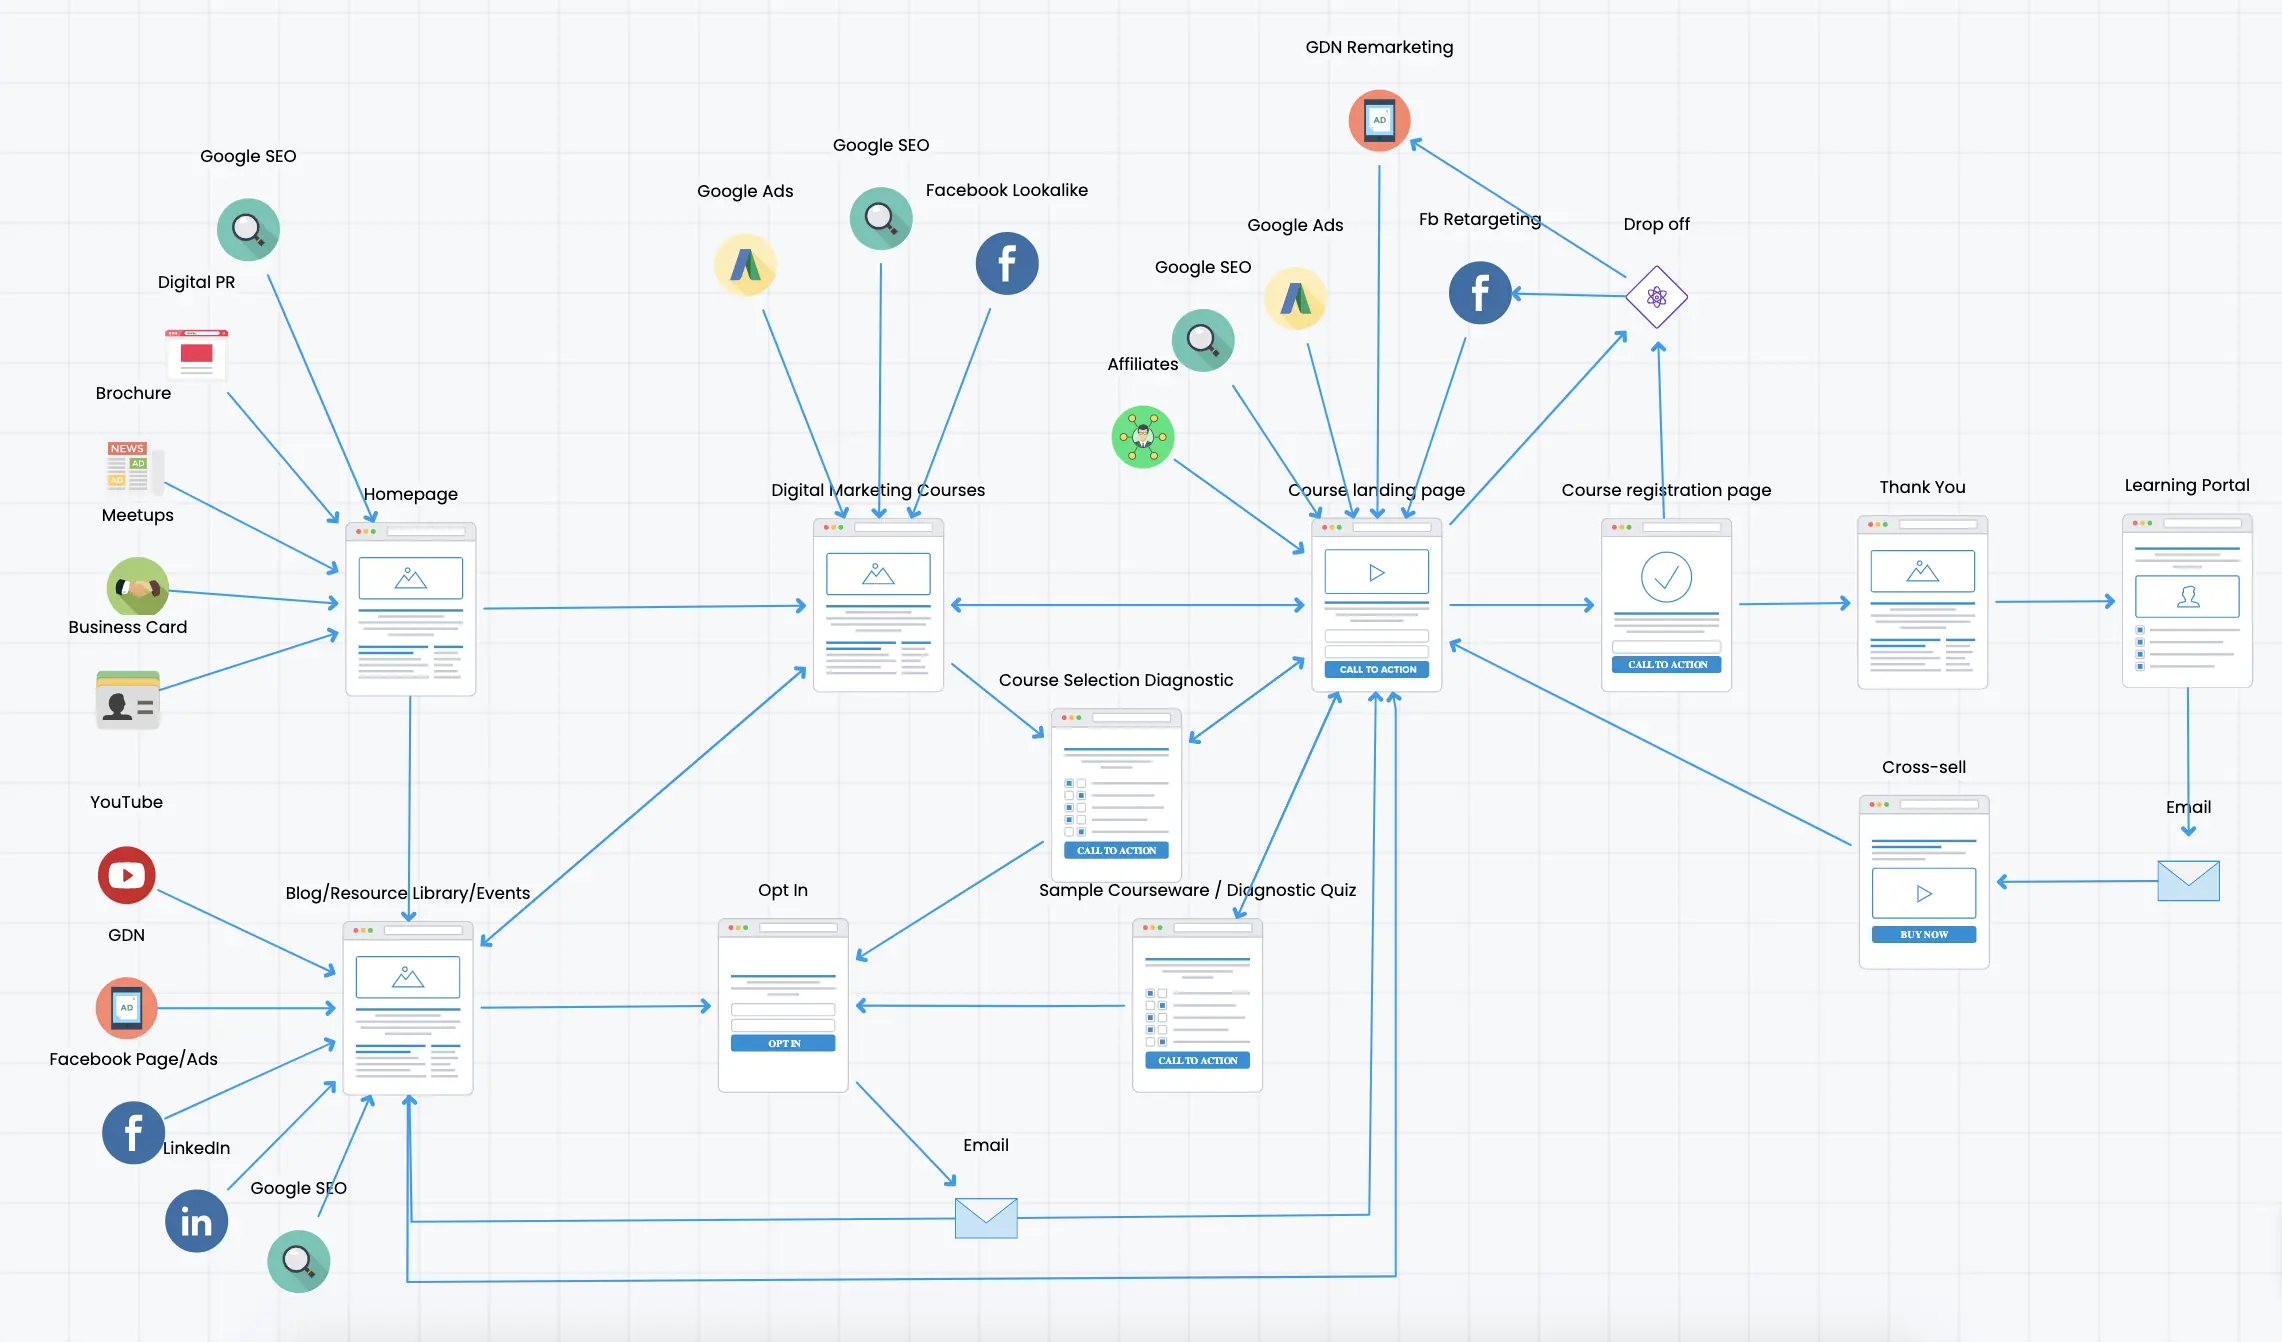Select the LinkedIn icon
Image resolution: width=2282 pixels, height=1342 pixels.
pos(196,1221)
